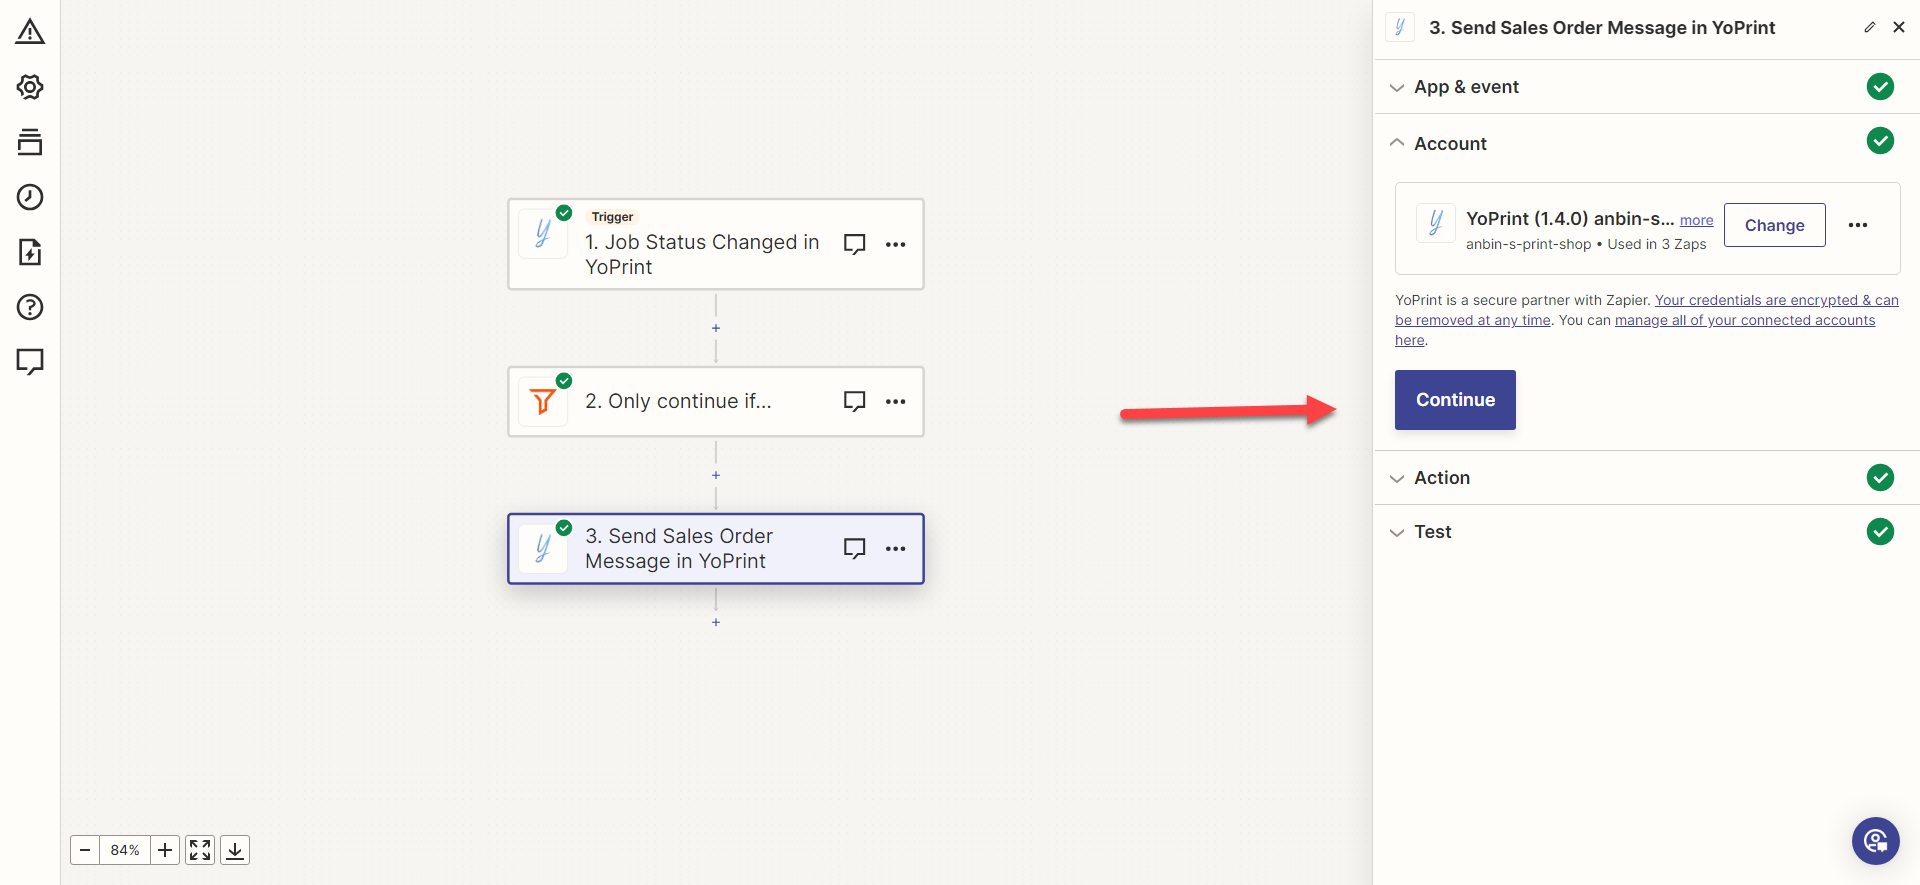Open 'Your credentials are encrypted' link

coord(1647,310)
